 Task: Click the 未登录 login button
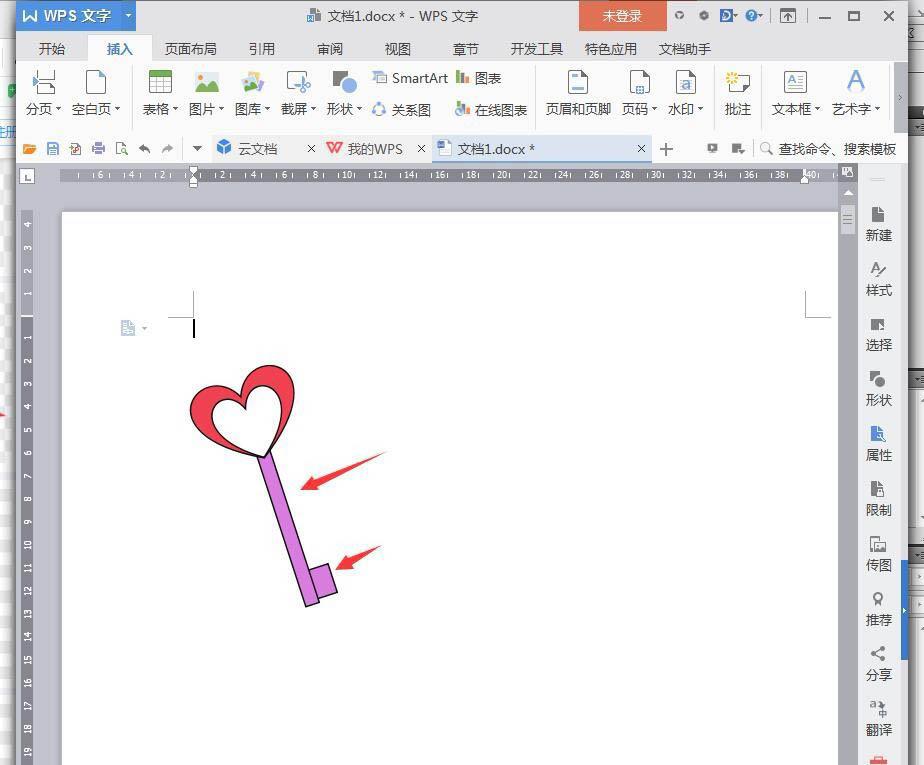[622, 16]
